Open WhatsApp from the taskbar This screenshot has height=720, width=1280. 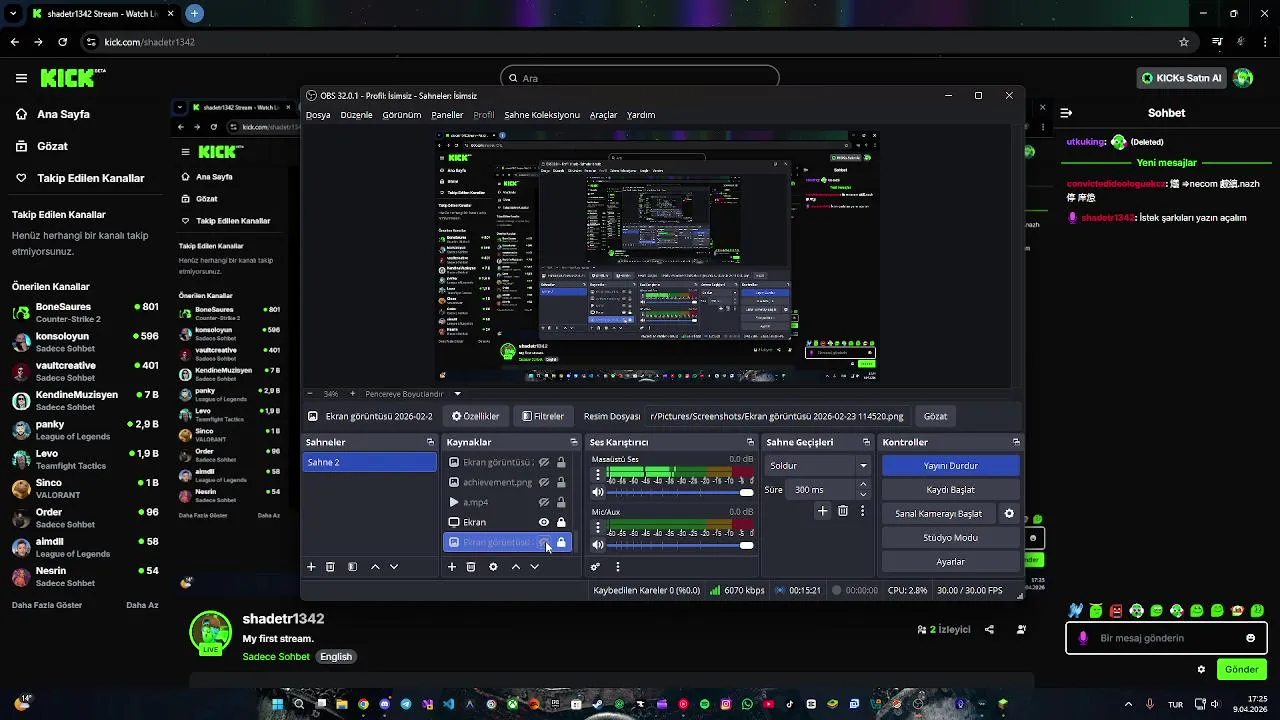pyautogui.click(x=747, y=704)
